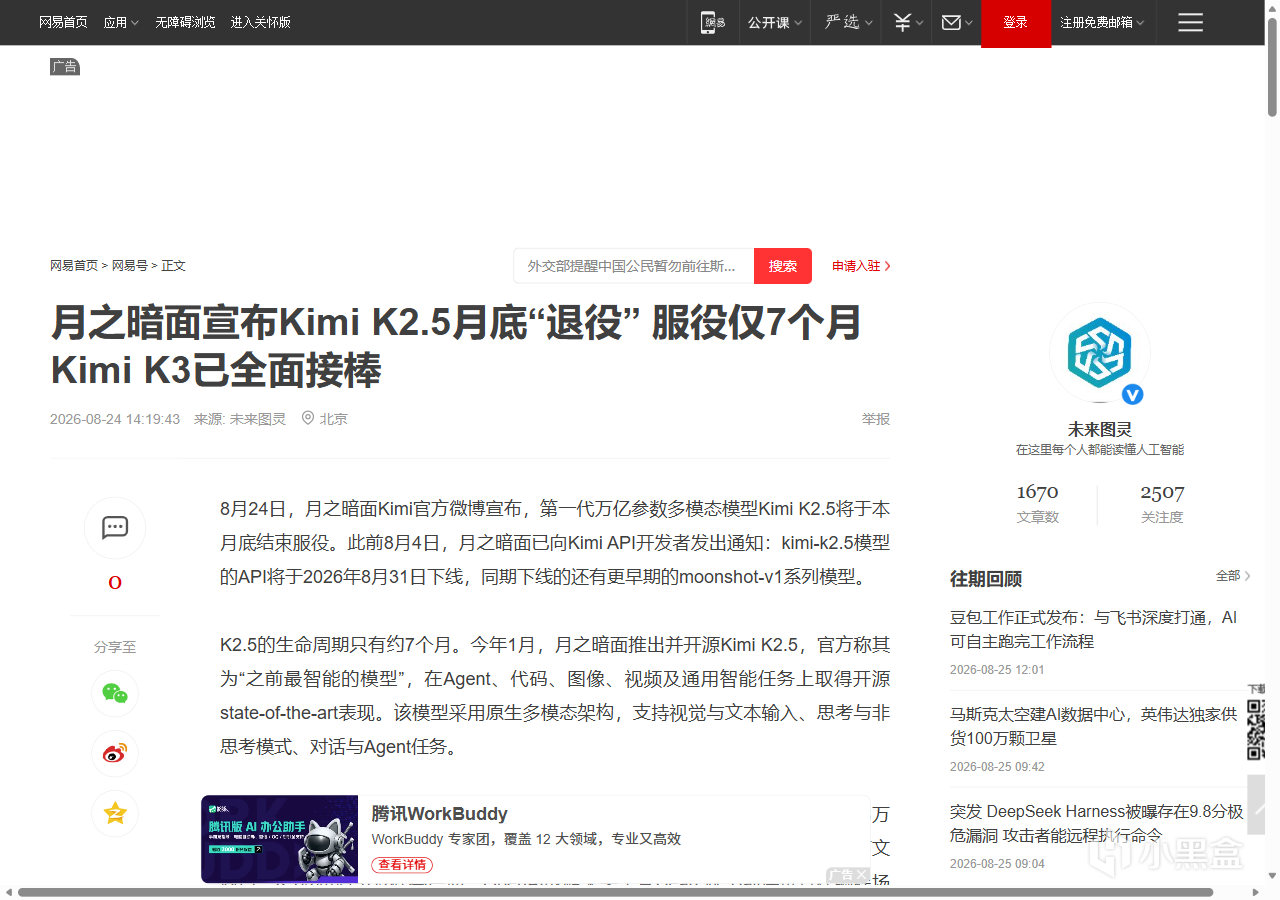
Task: Click the 2026-08-25 09:42 timestamp
Action: [997, 767]
